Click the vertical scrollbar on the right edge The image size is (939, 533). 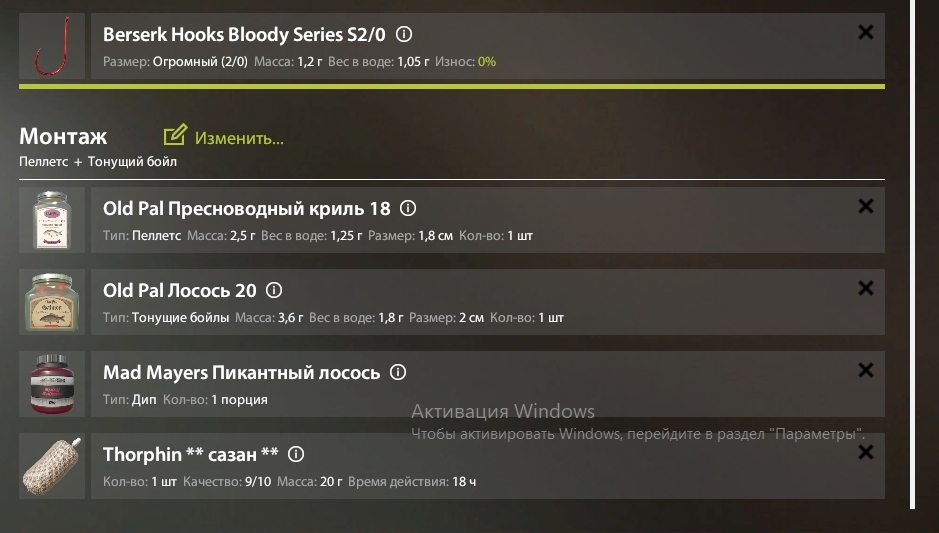click(x=913, y=255)
